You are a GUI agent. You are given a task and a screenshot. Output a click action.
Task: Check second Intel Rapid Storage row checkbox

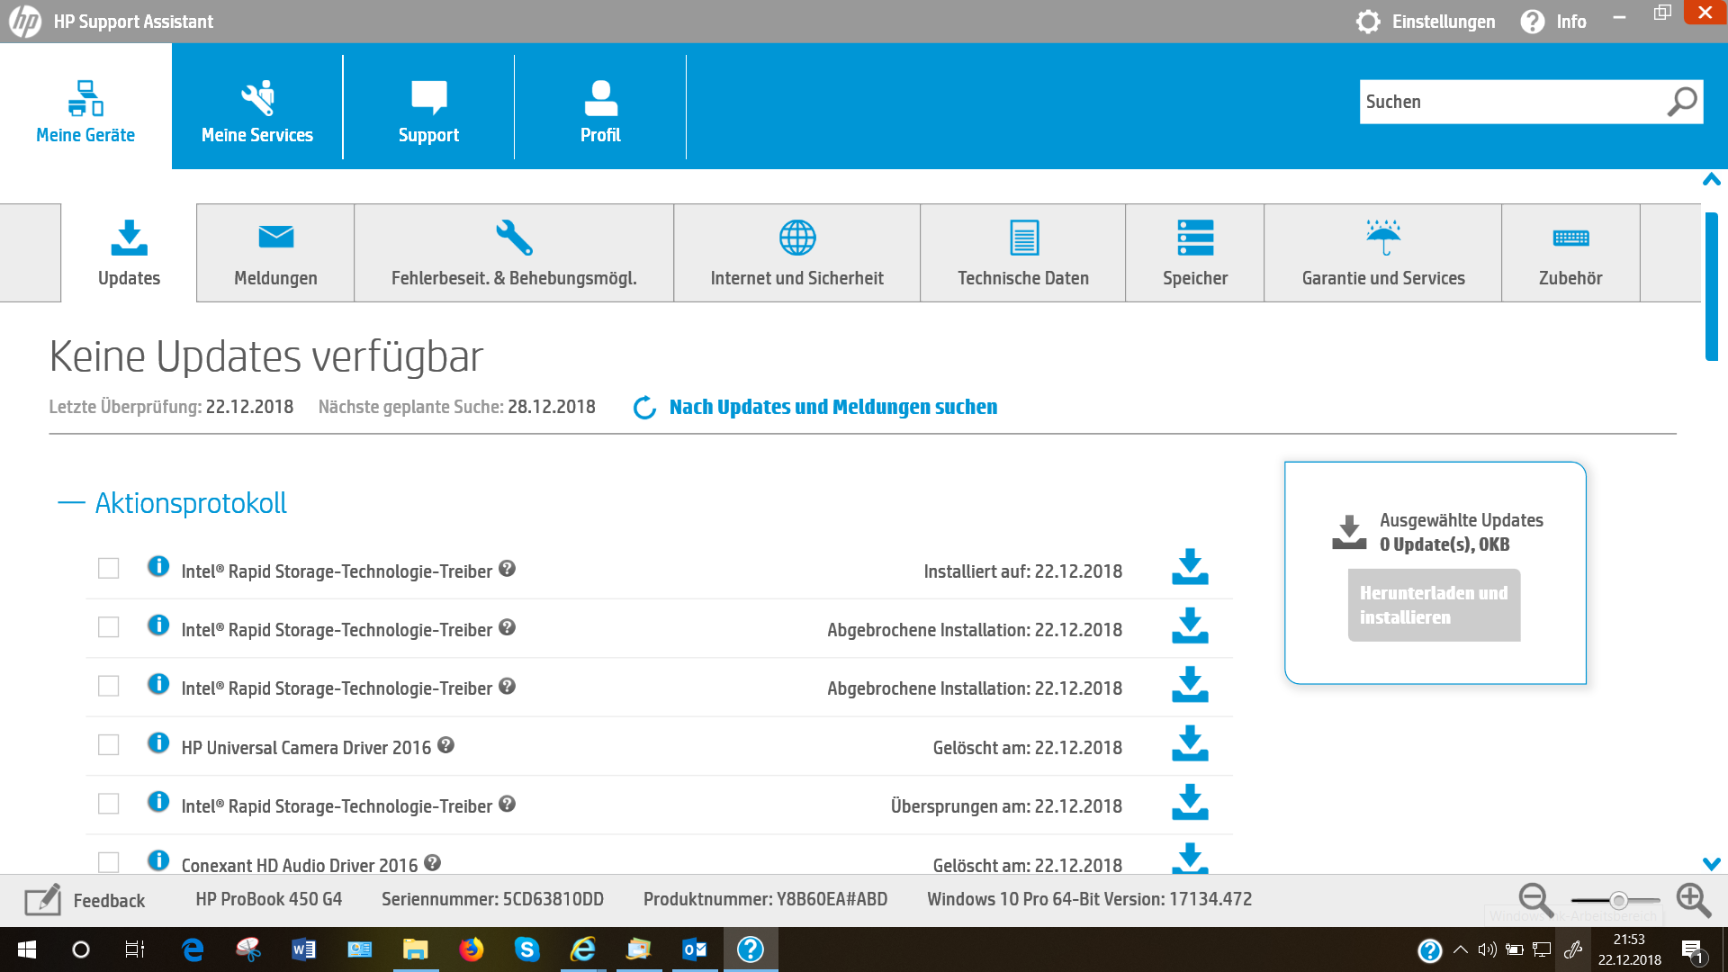click(x=108, y=627)
